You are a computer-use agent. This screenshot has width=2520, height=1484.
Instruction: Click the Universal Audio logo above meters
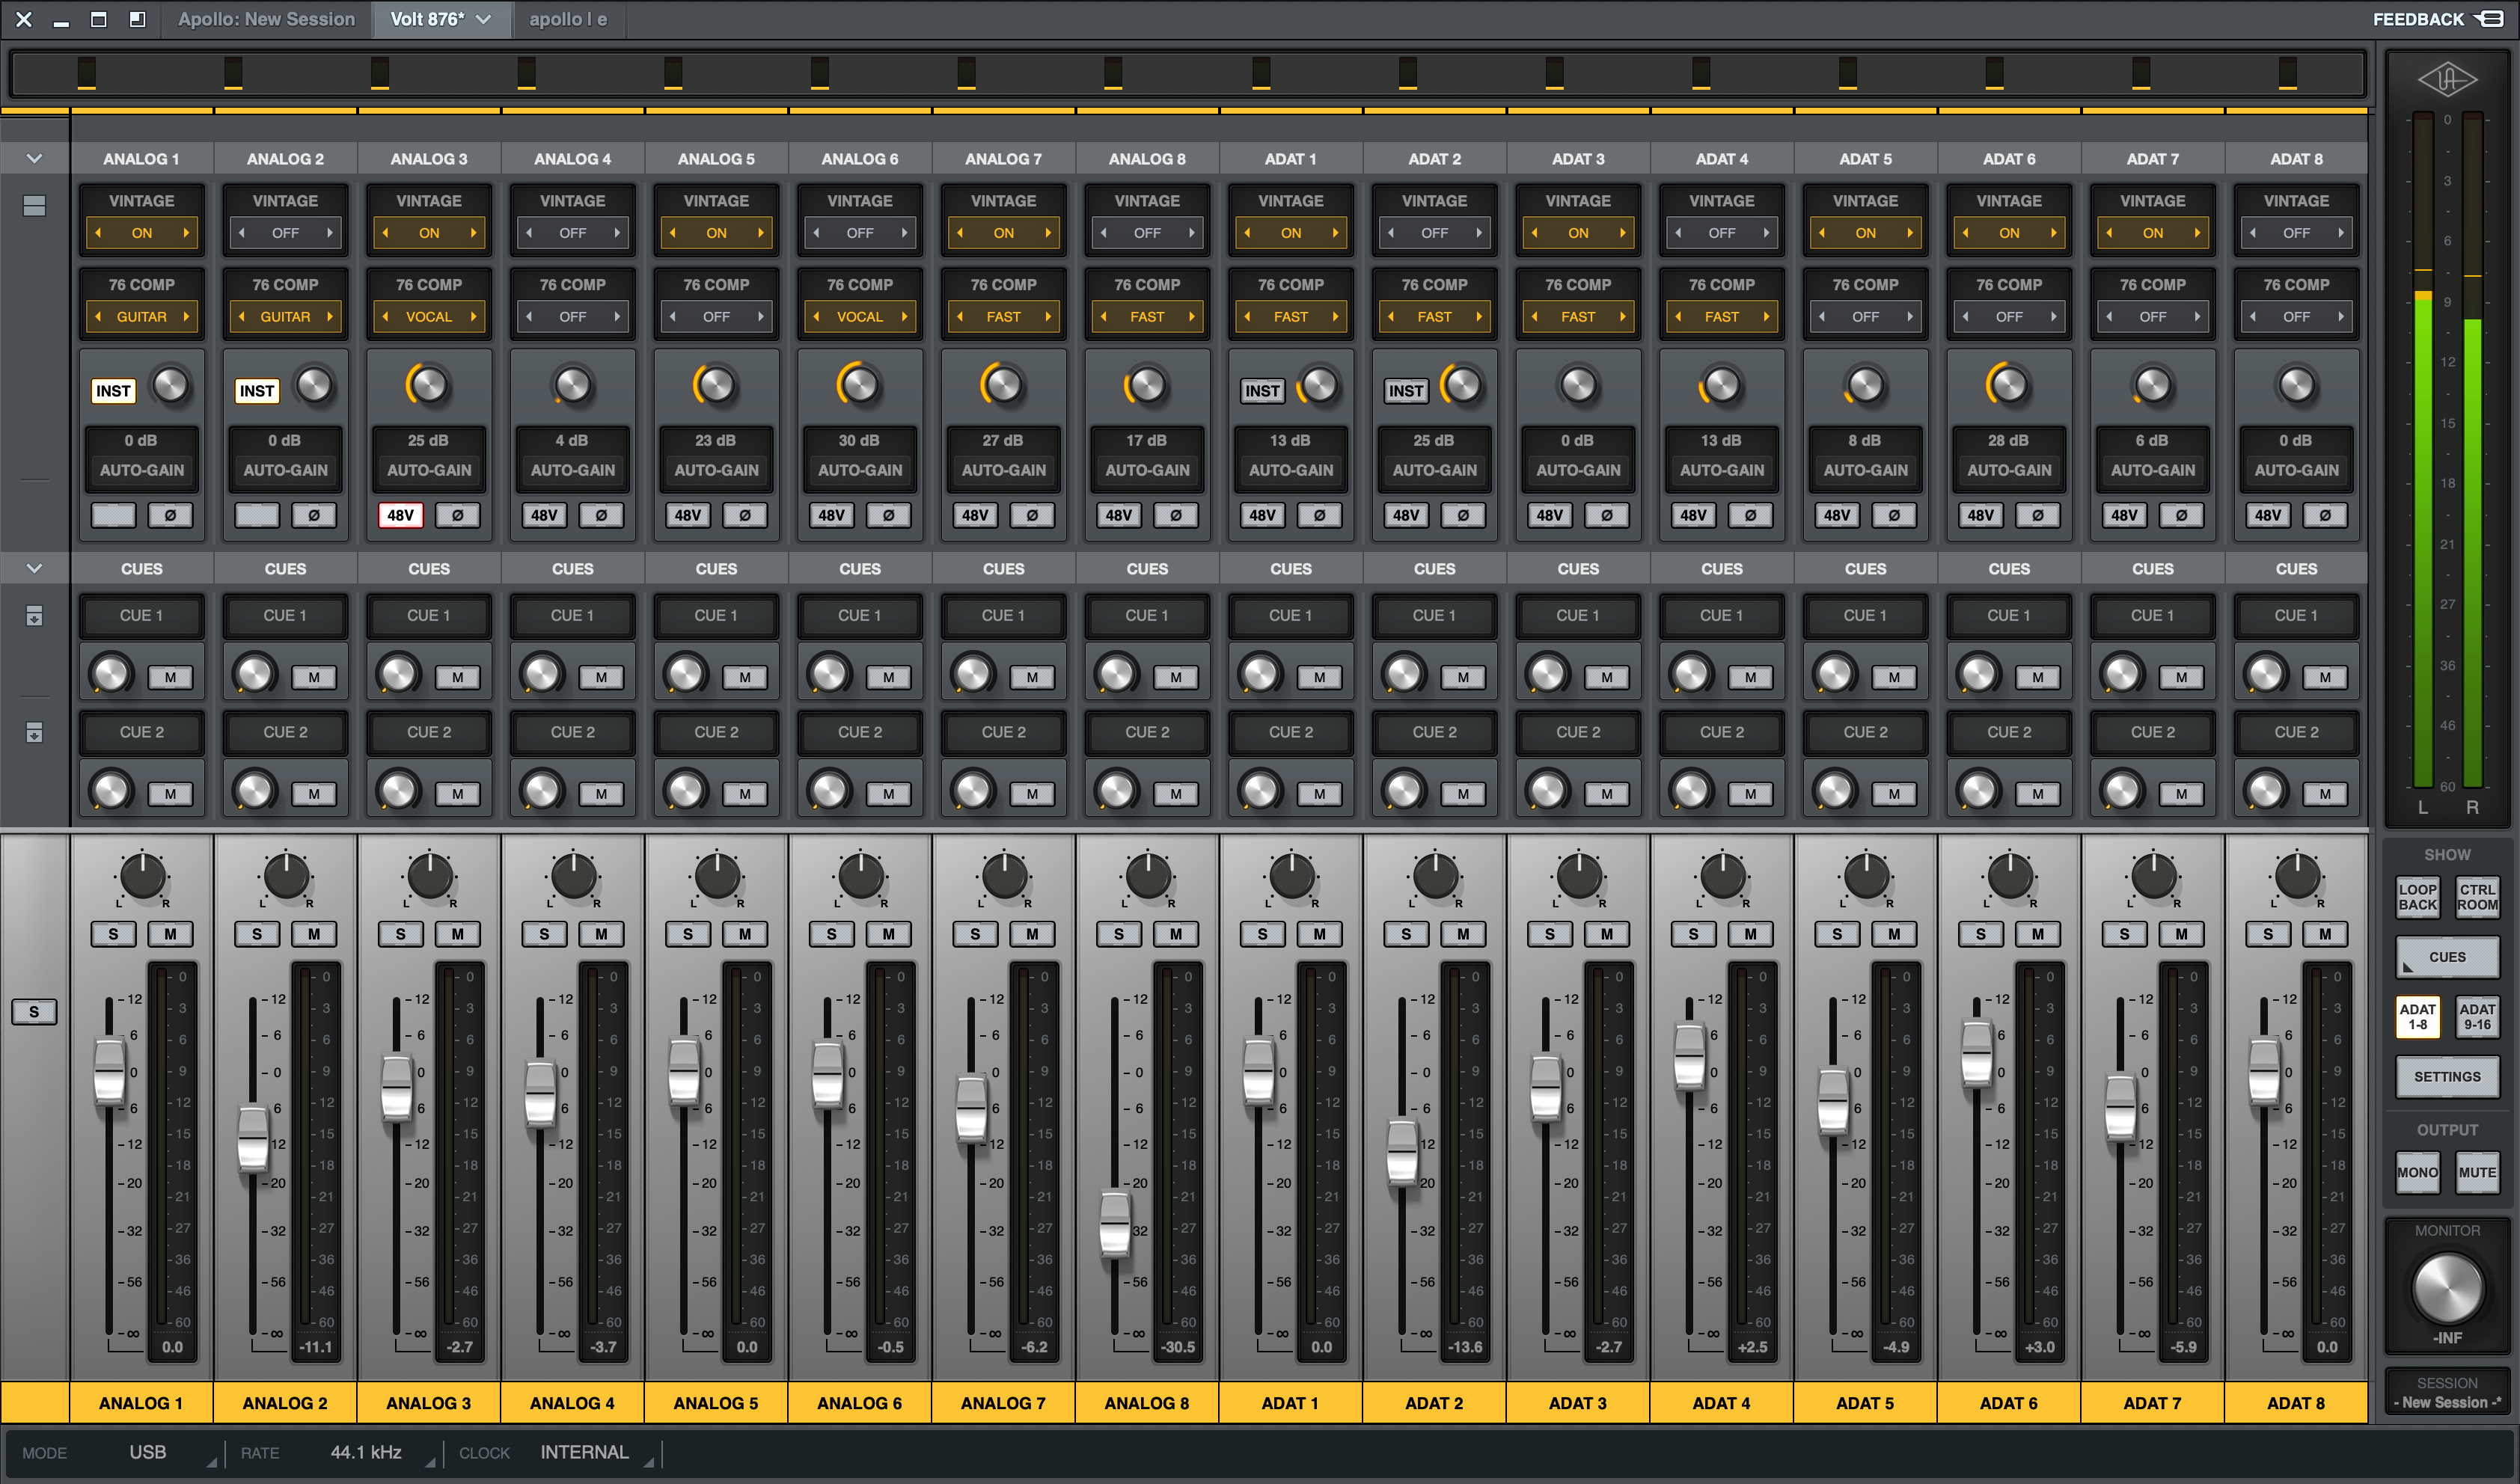[x=2447, y=80]
